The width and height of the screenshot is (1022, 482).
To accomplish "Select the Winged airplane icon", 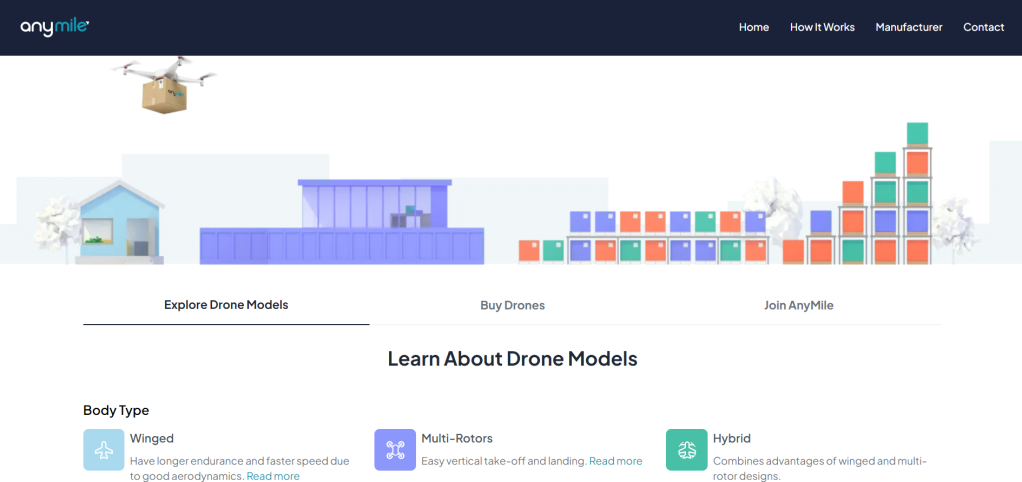I will pyautogui.click(x=104, y=450).
